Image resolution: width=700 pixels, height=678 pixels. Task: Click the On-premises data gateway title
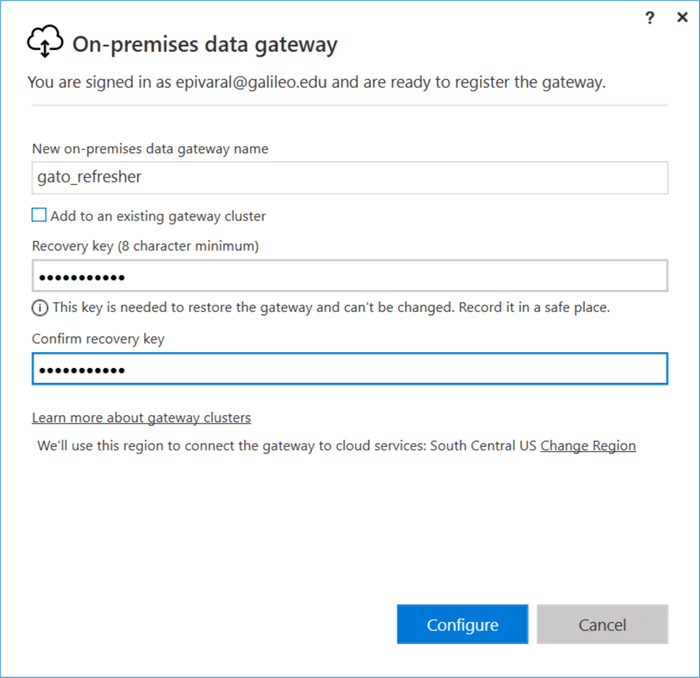[205, 44]
